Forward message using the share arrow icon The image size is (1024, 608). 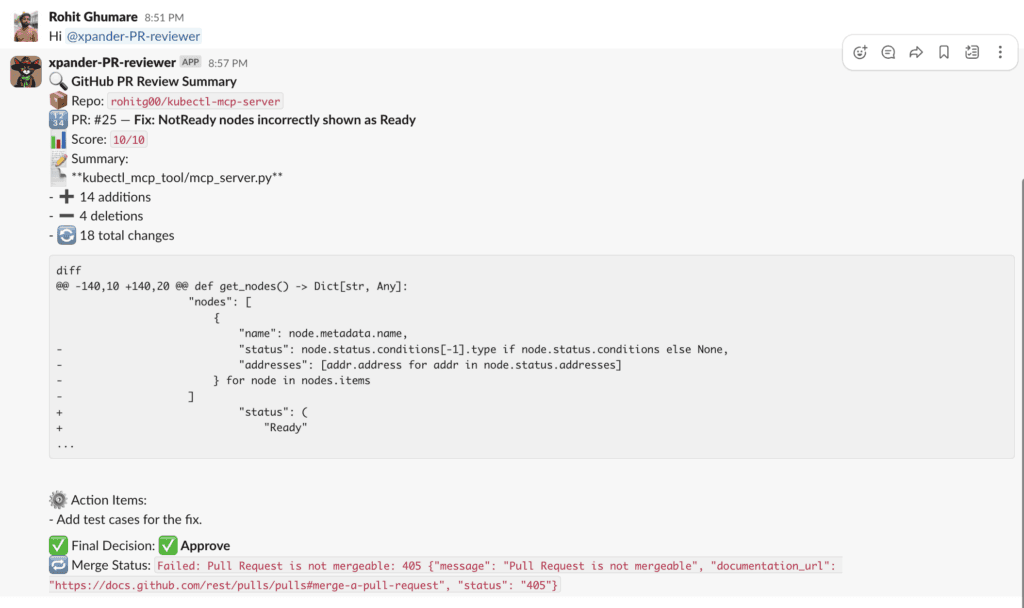pos(916,52)
